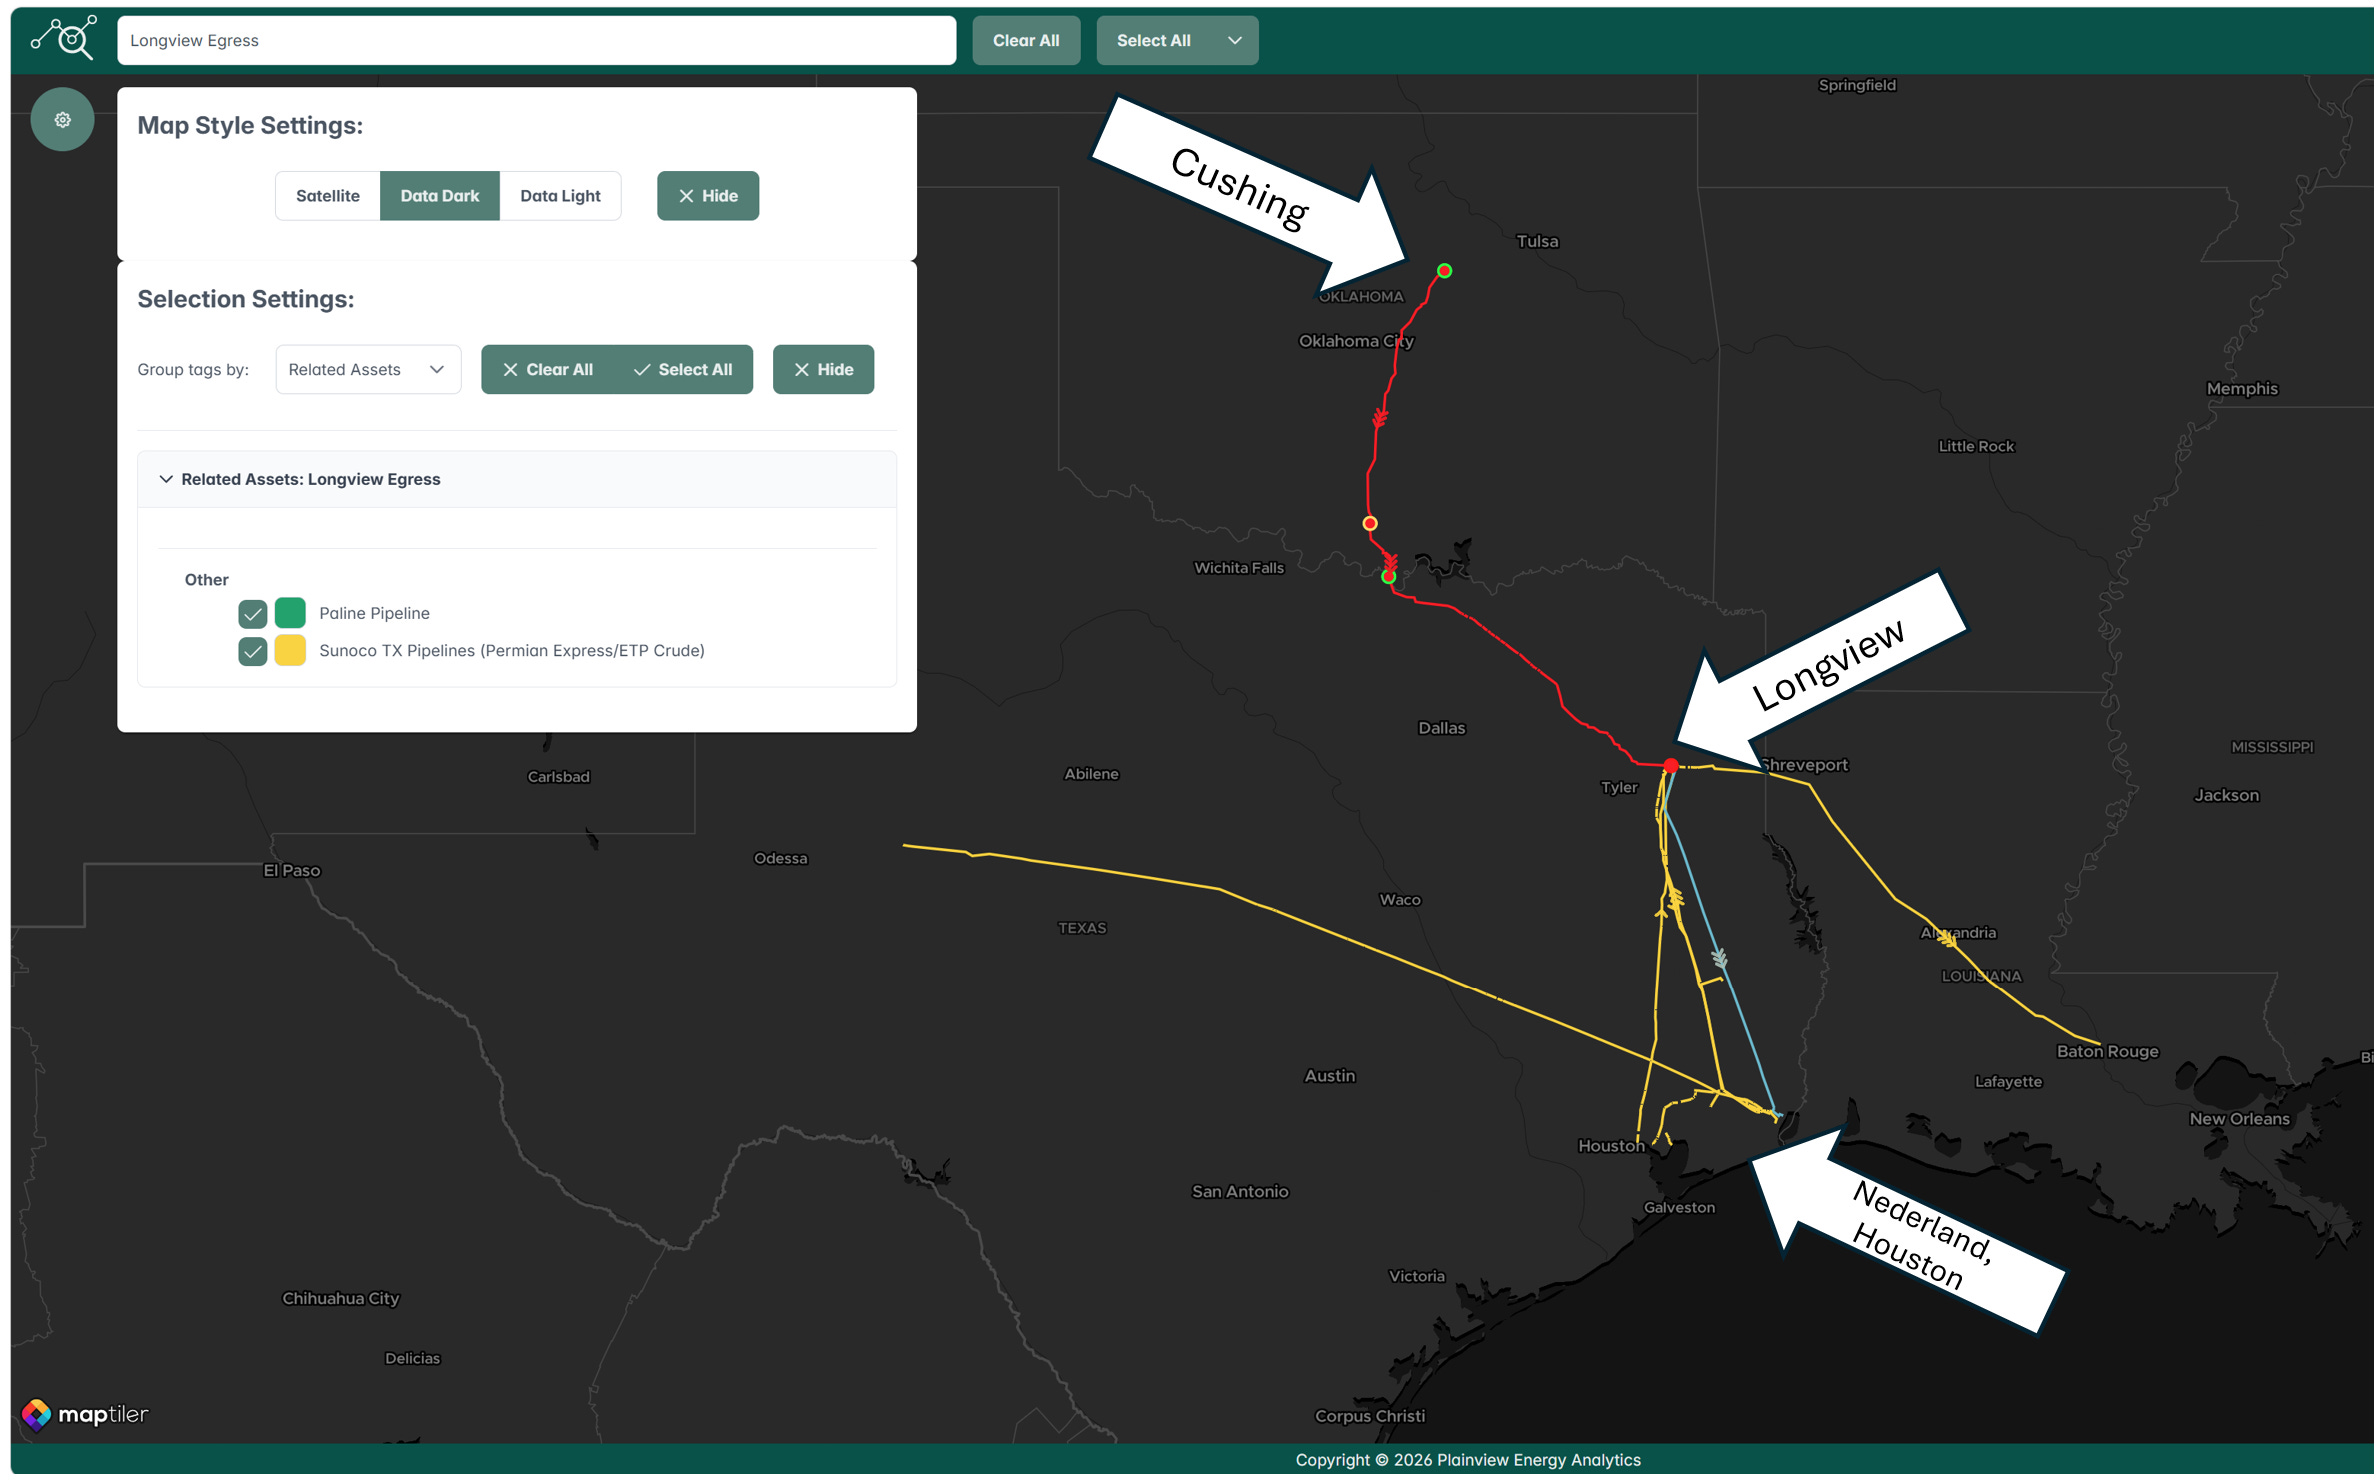
Task: Hide the Map Style Settings panel
Action: coord(707,196)
